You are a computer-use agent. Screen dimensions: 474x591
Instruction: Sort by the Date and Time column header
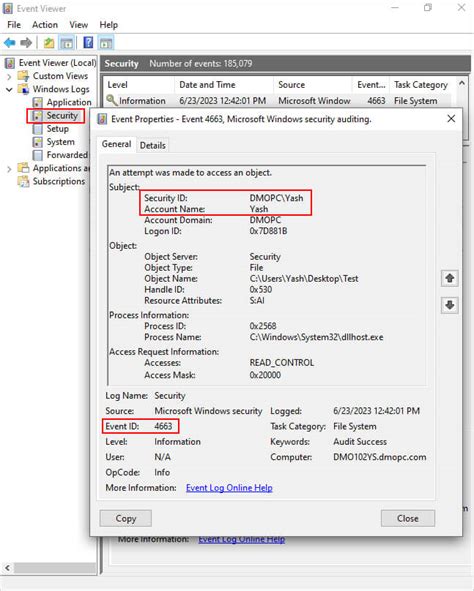point(224,85)
